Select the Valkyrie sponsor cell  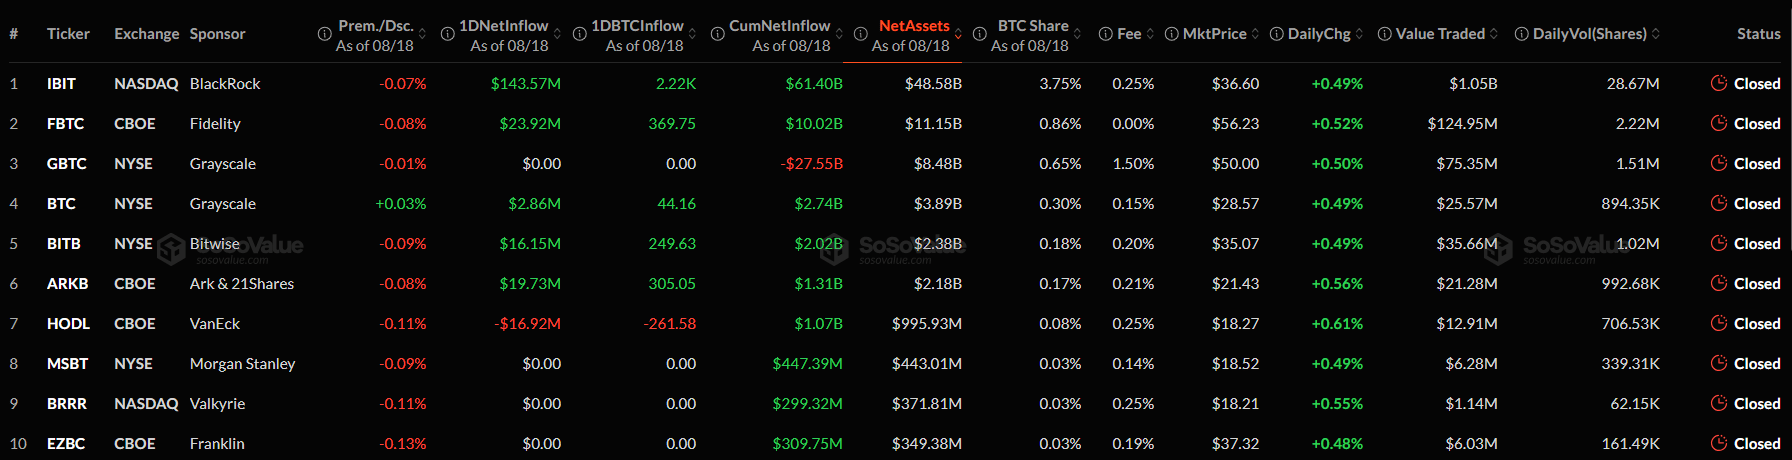pyautogui.click(x=218, y=404)
